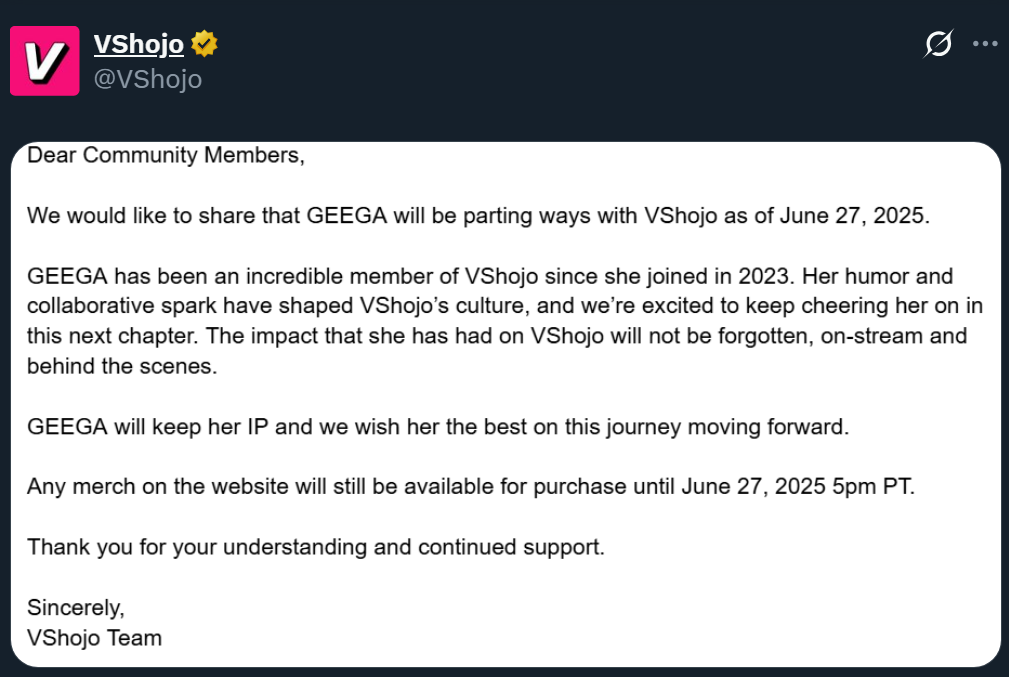Click the "Dear Community Members," greeting line

(x=166, y=155)
